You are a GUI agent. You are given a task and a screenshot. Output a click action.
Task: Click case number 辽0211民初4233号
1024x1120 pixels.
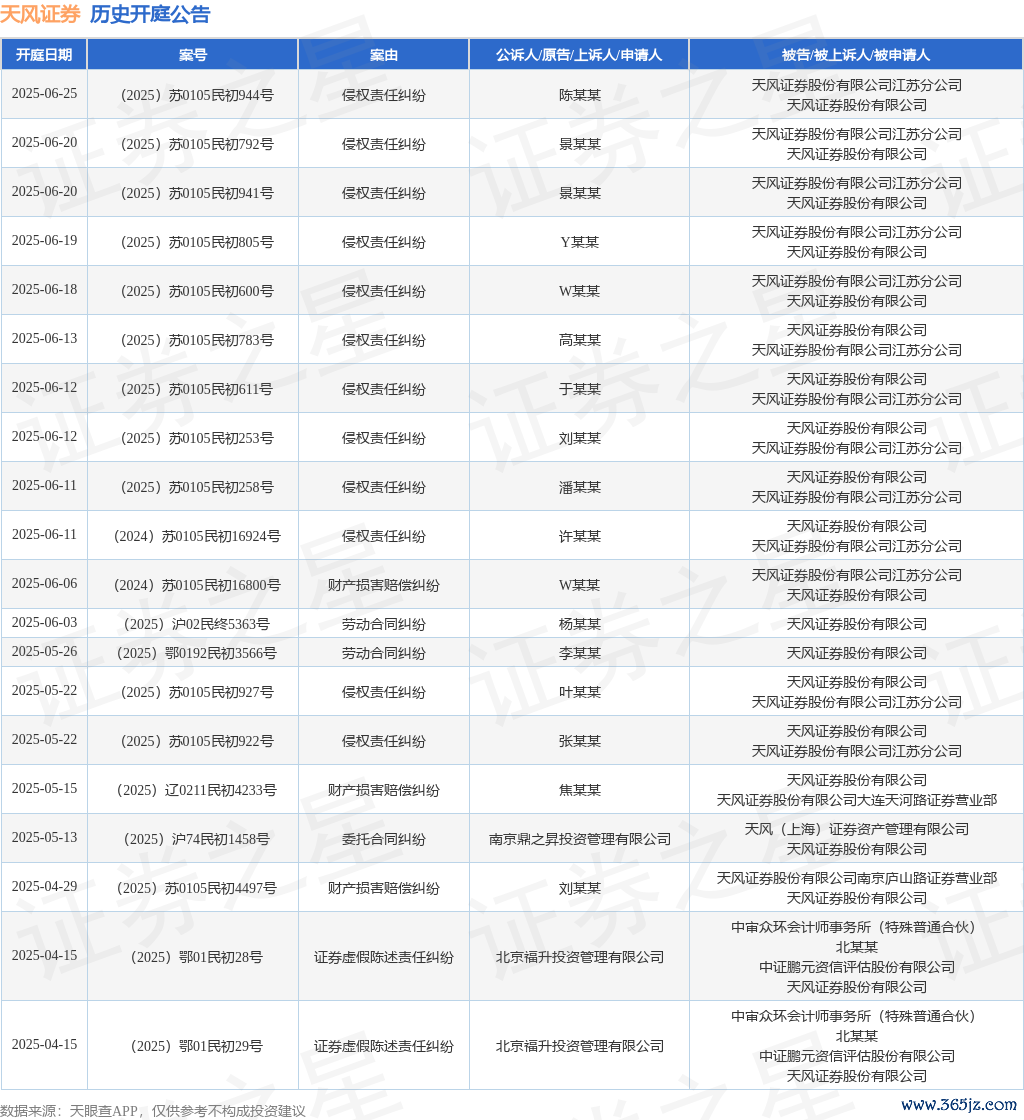click(x=197, y=791)
